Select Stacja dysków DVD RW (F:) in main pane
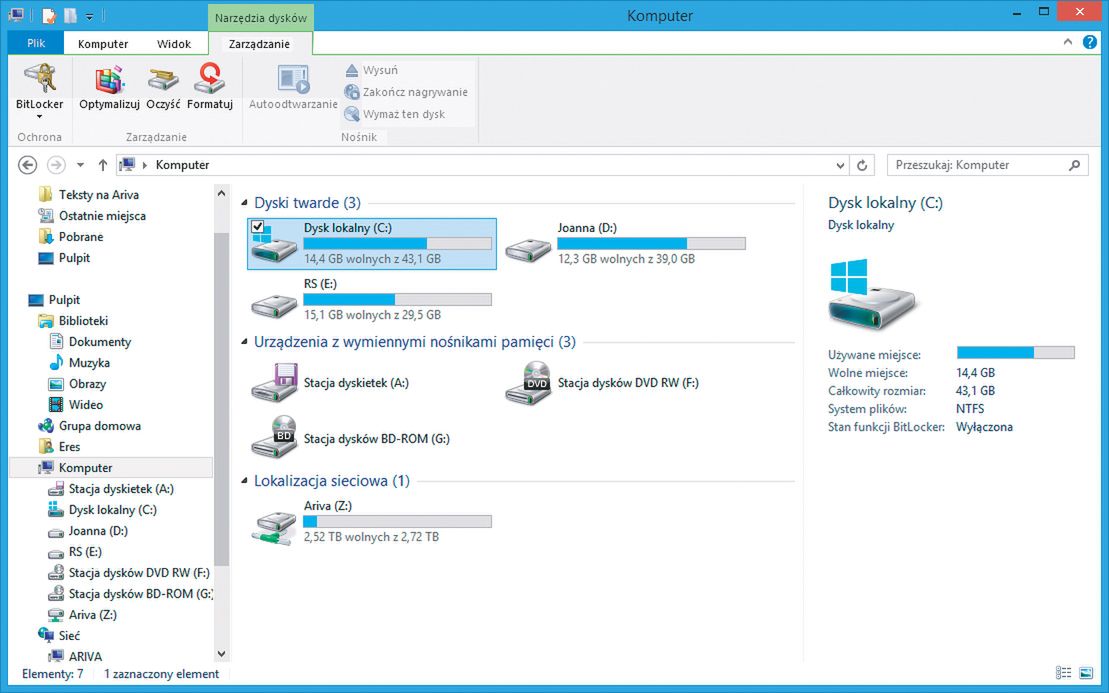Screen dimensions: 1109x693 tap(603, 383)
